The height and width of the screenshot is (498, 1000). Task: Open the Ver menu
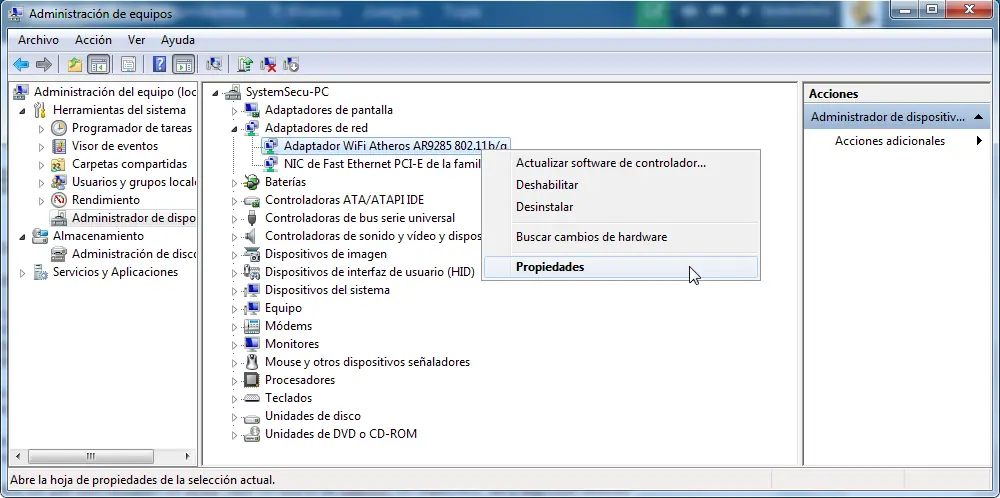point(136,40)
